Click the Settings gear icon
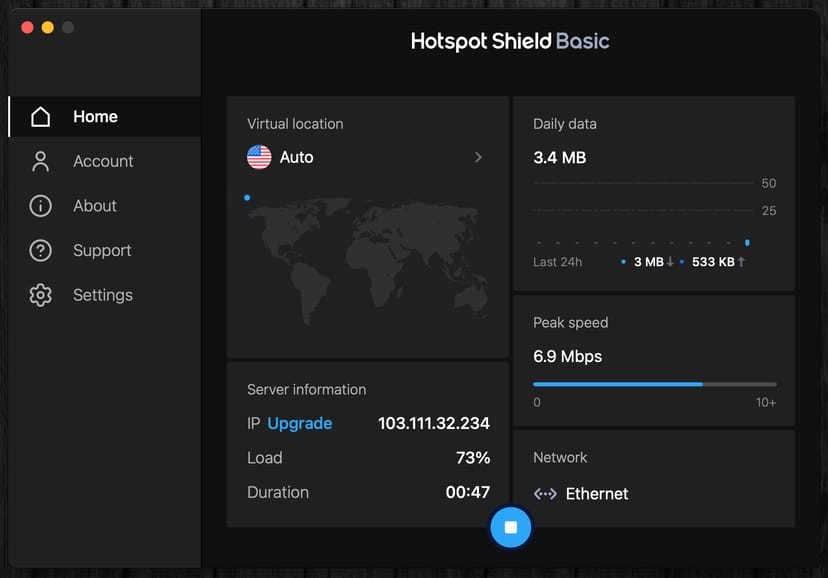The image size is (828, 578). tap(40, 295)
